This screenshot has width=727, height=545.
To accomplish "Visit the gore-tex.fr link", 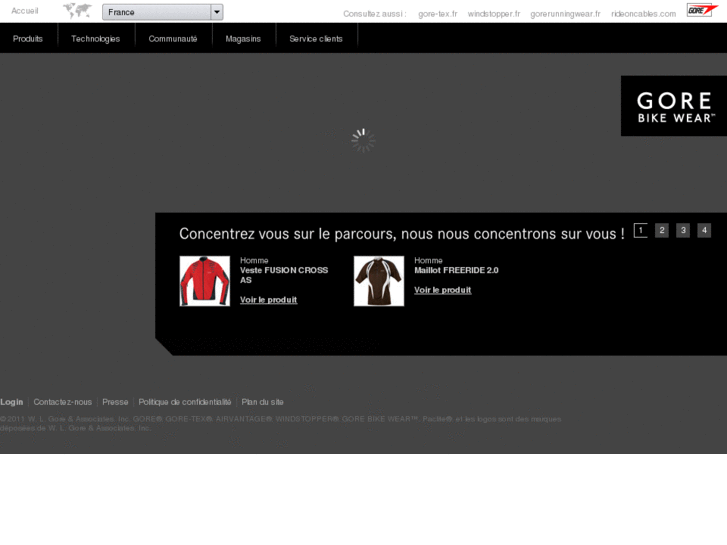I will coord(437,14).
